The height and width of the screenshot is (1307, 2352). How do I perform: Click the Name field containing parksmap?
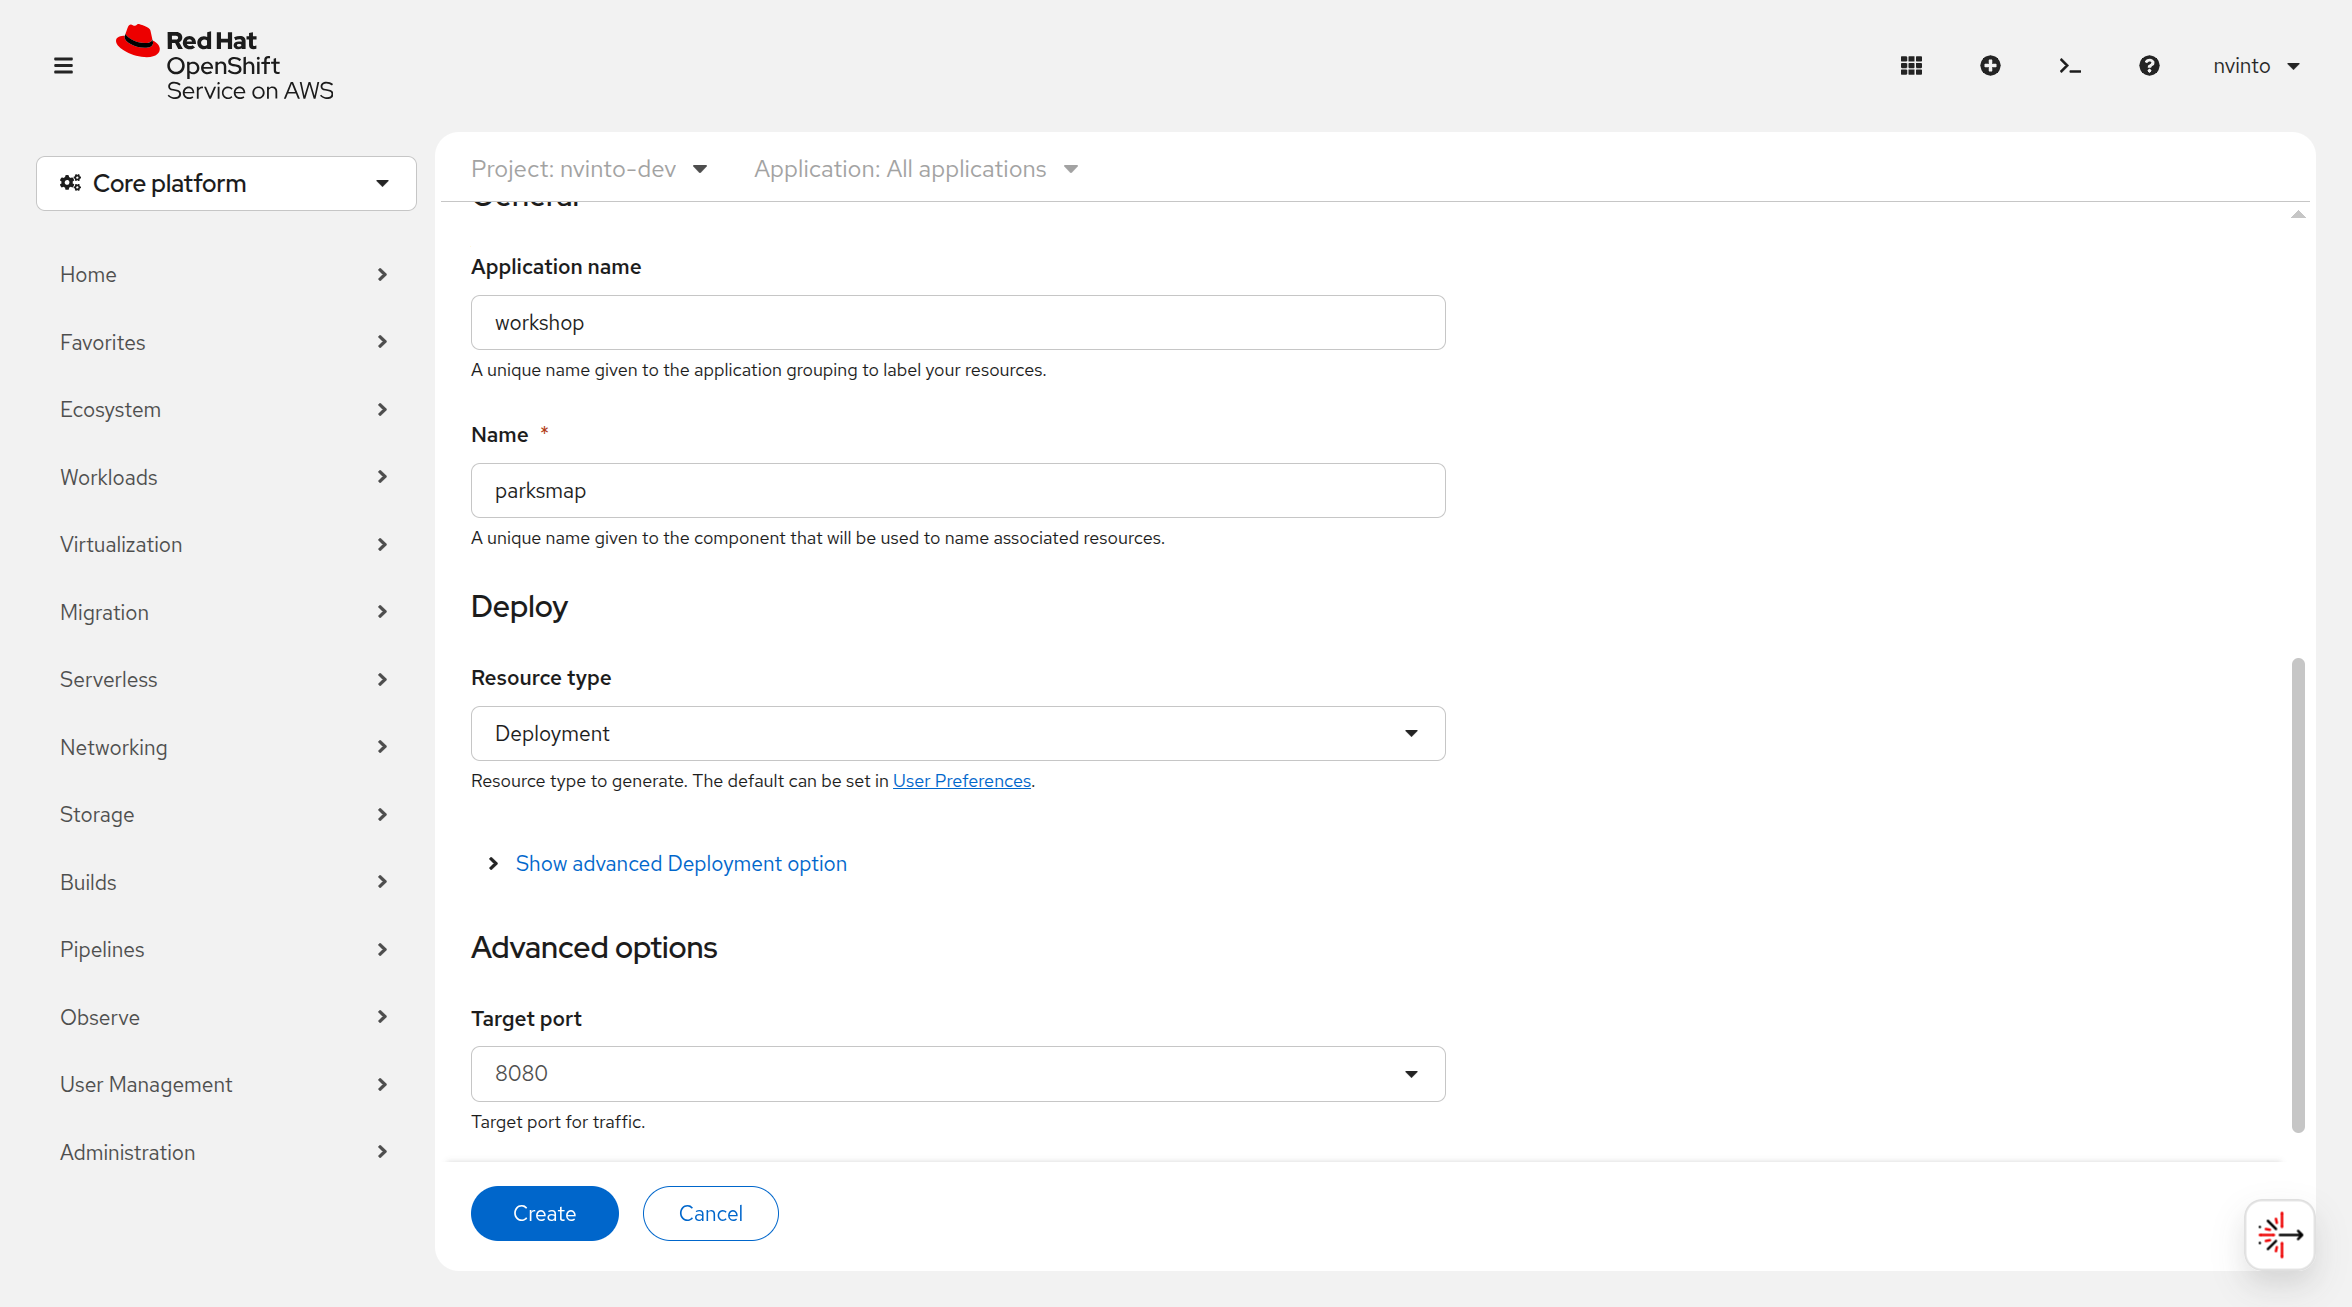point(958,490)
